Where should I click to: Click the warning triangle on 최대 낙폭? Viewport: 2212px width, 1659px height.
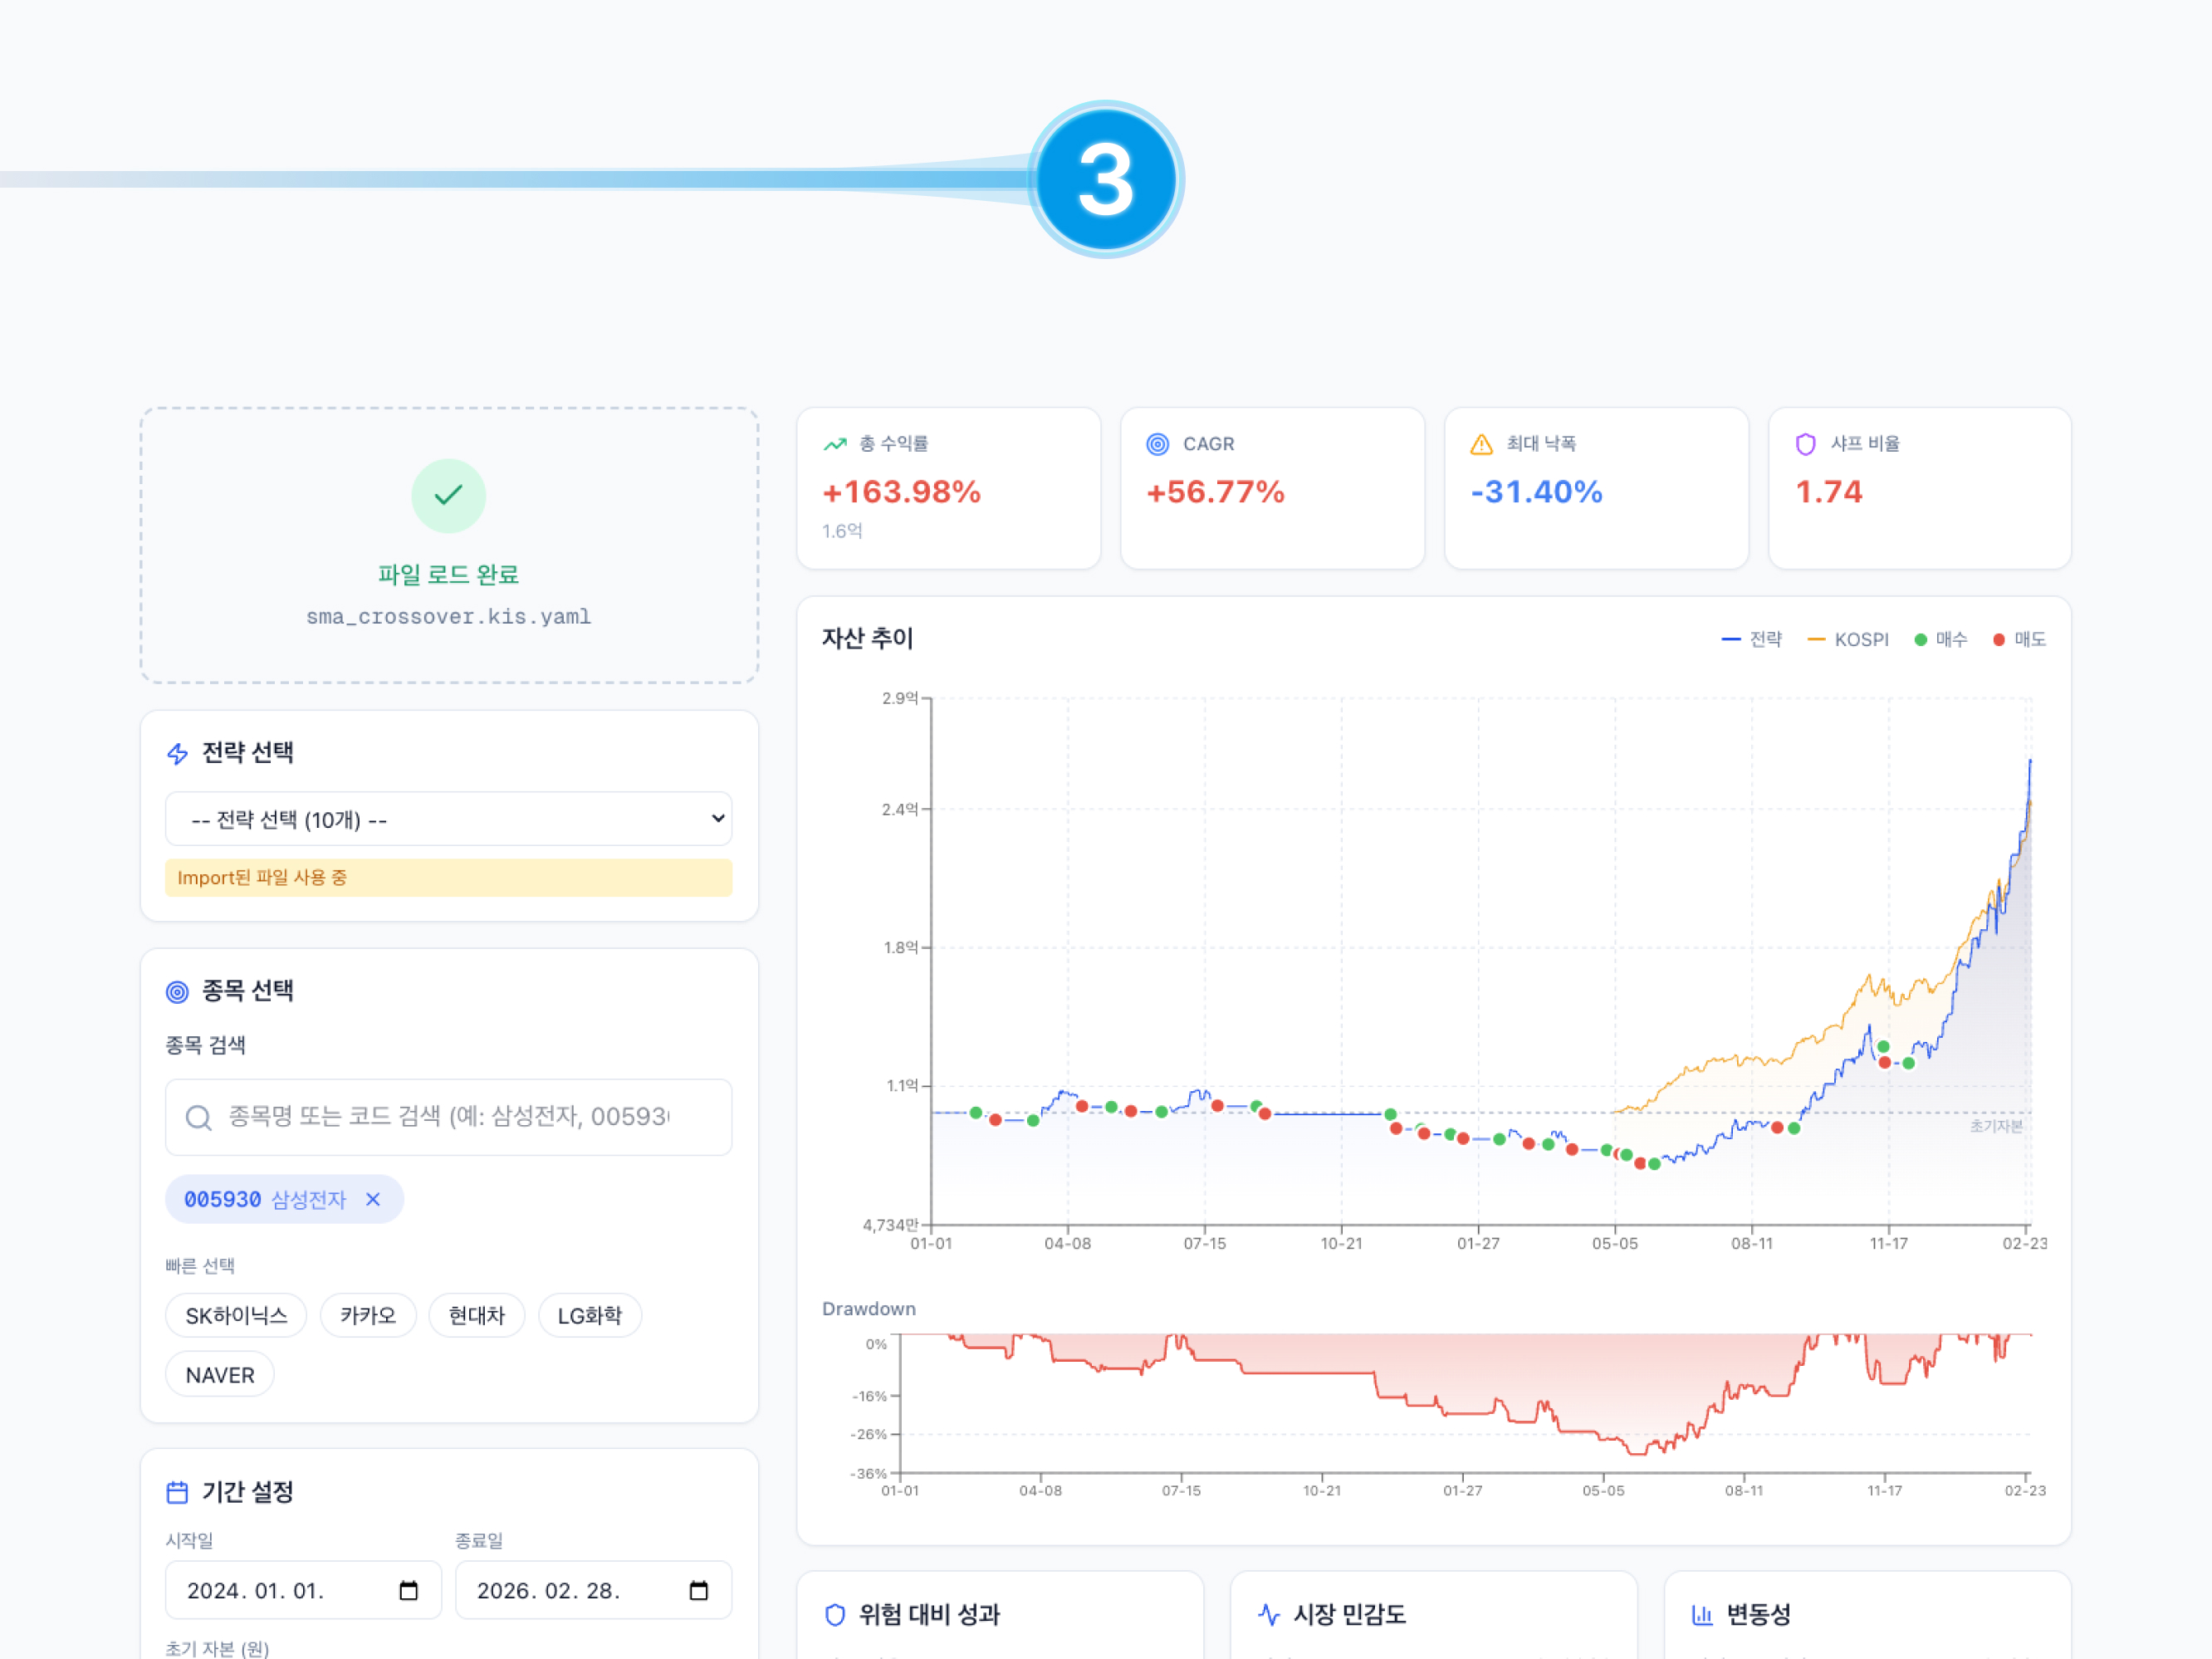click(x=1481, y=444)
